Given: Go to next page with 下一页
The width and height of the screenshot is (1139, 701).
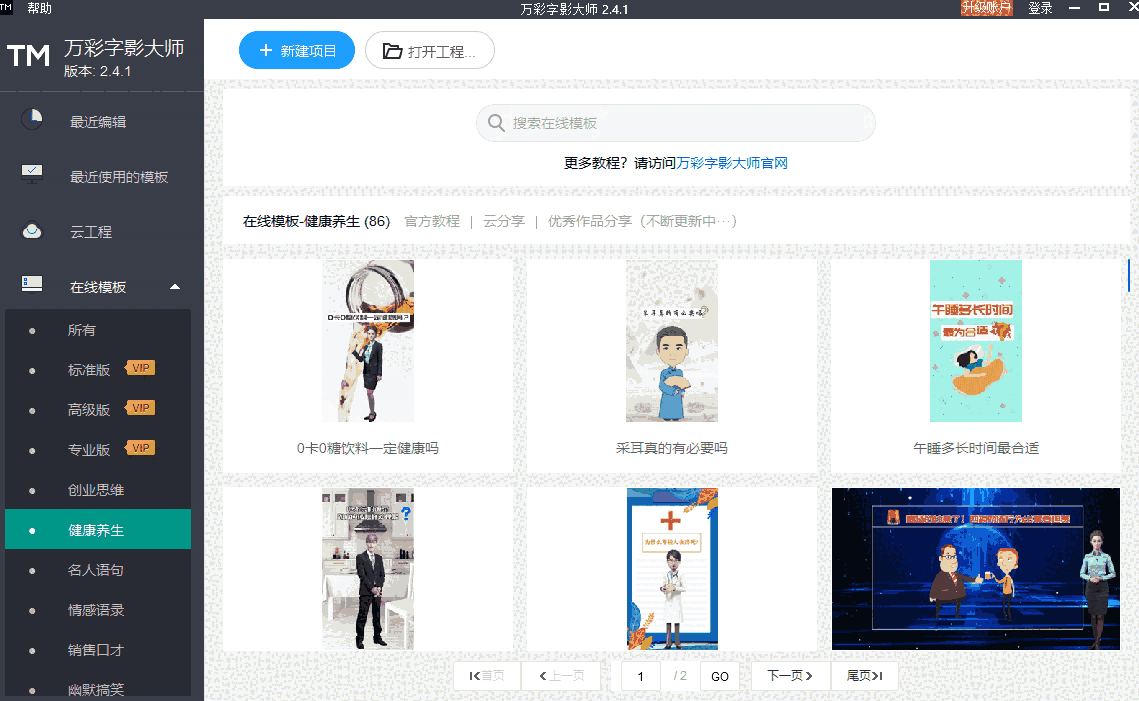Looking at the screenshot, I should coord(789,676).
